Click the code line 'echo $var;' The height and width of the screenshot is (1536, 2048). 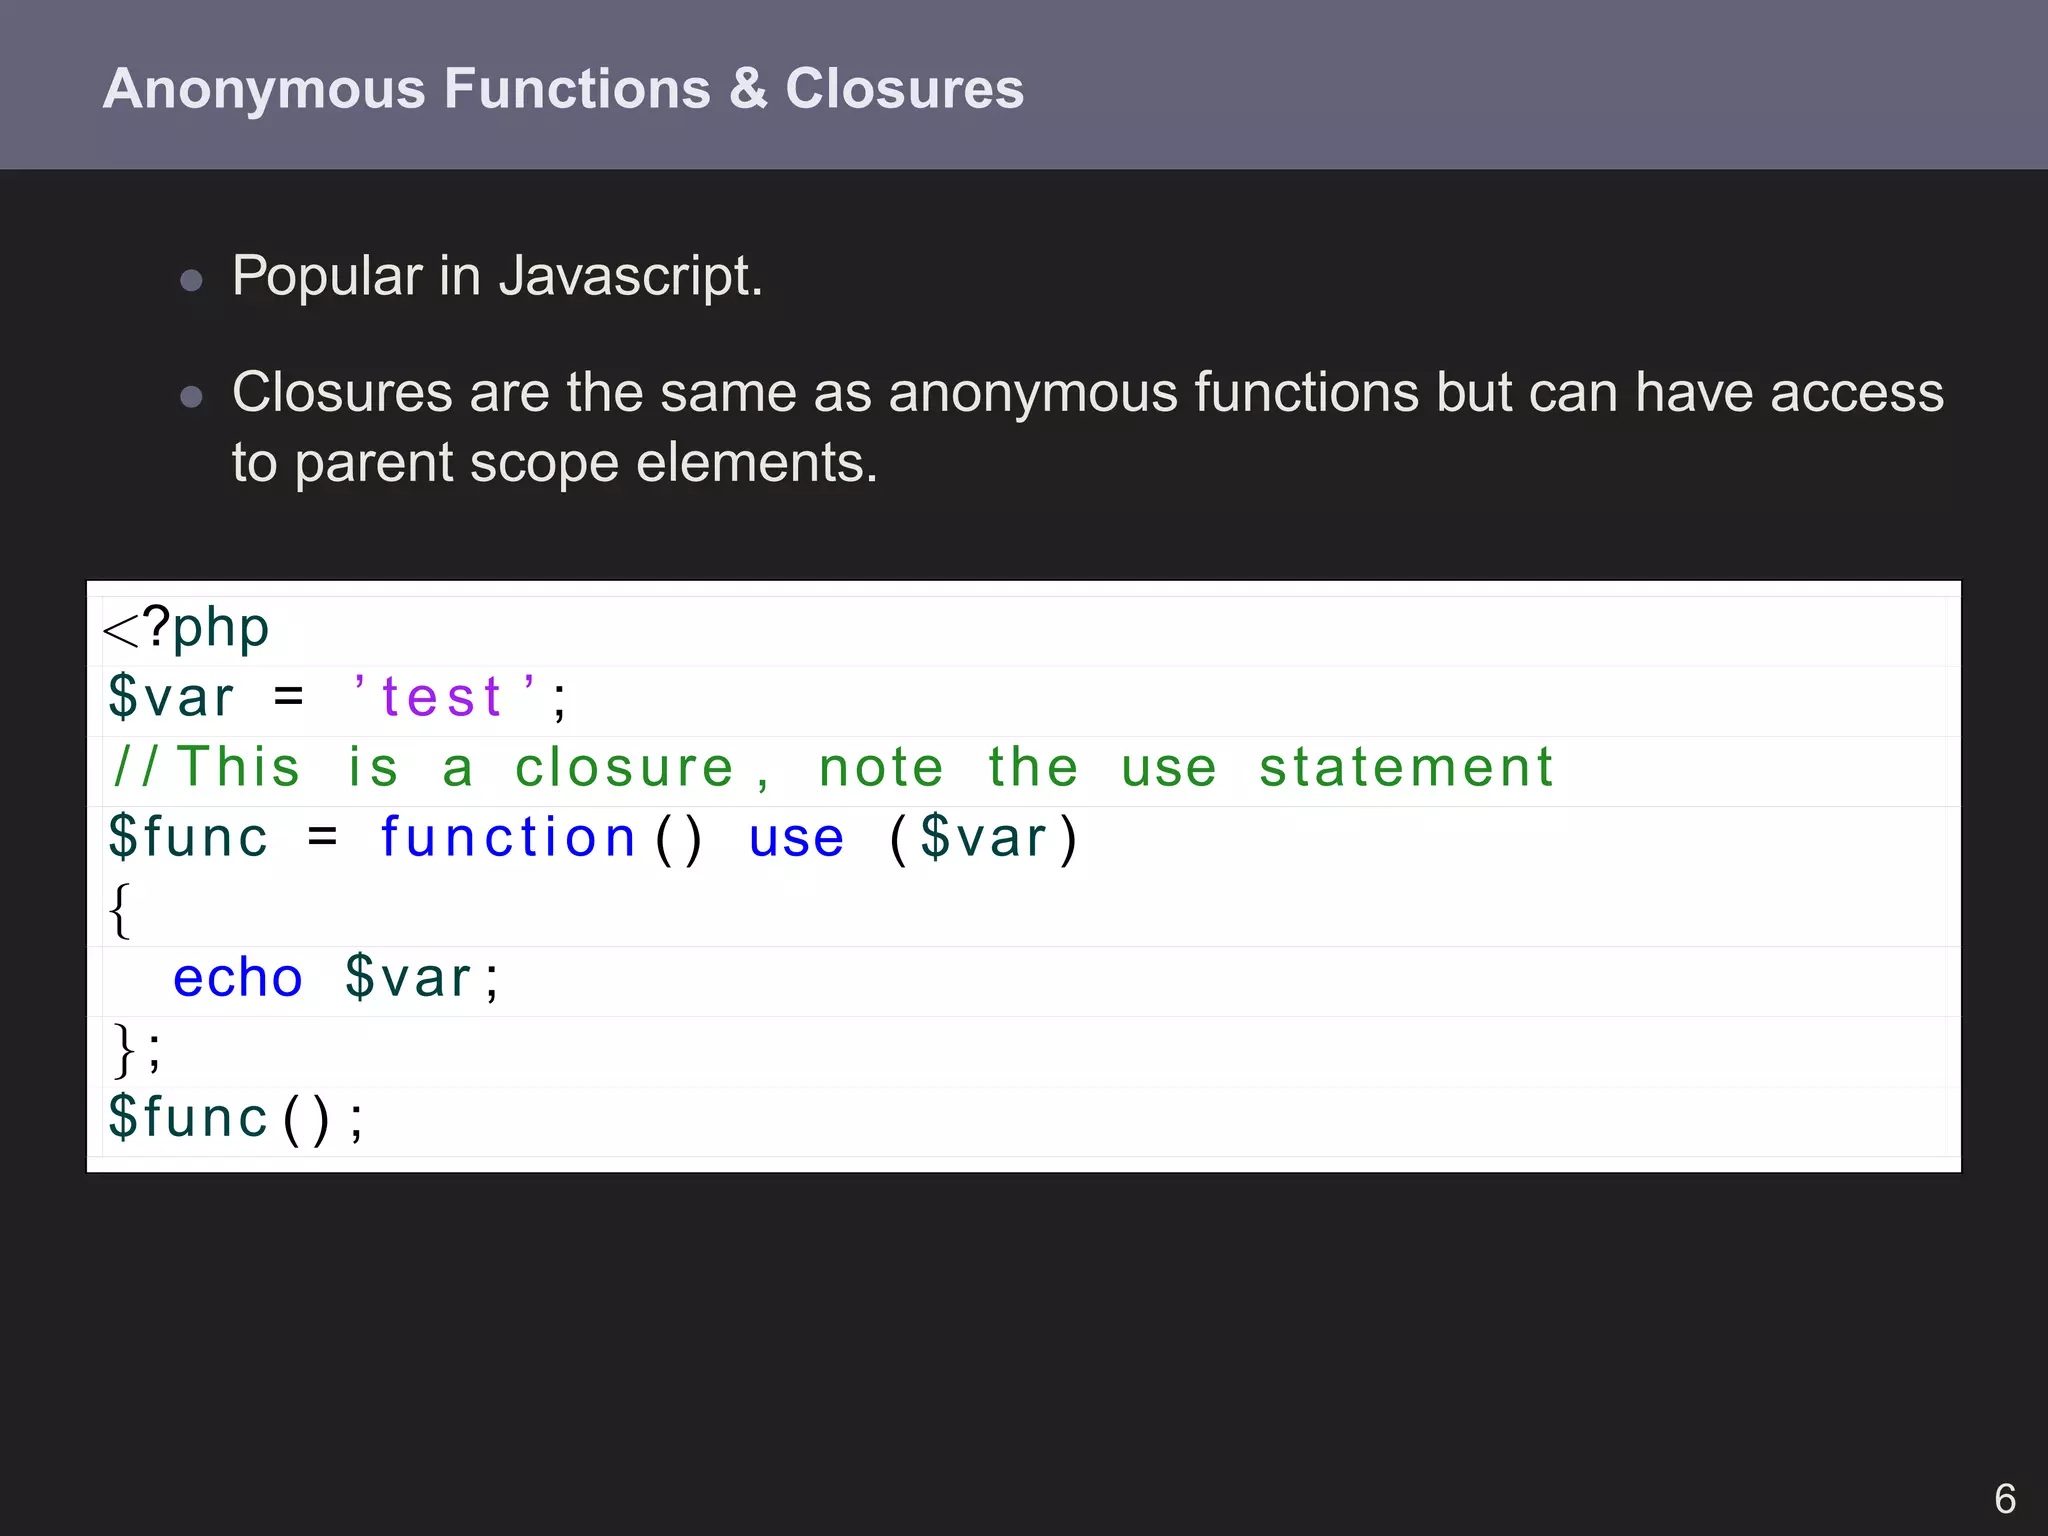click(x=336, y=978)
